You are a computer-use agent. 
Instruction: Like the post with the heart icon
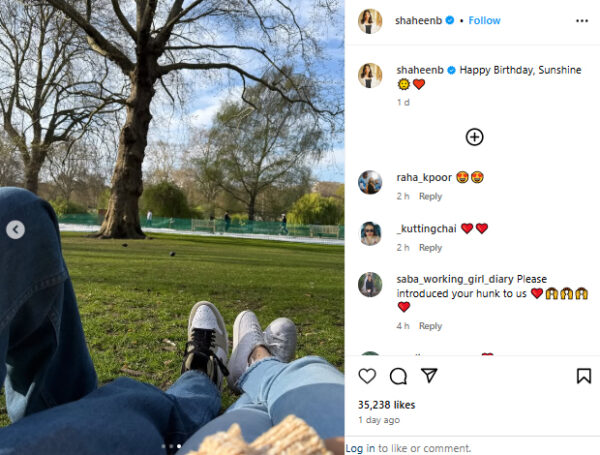coord(367,376)
